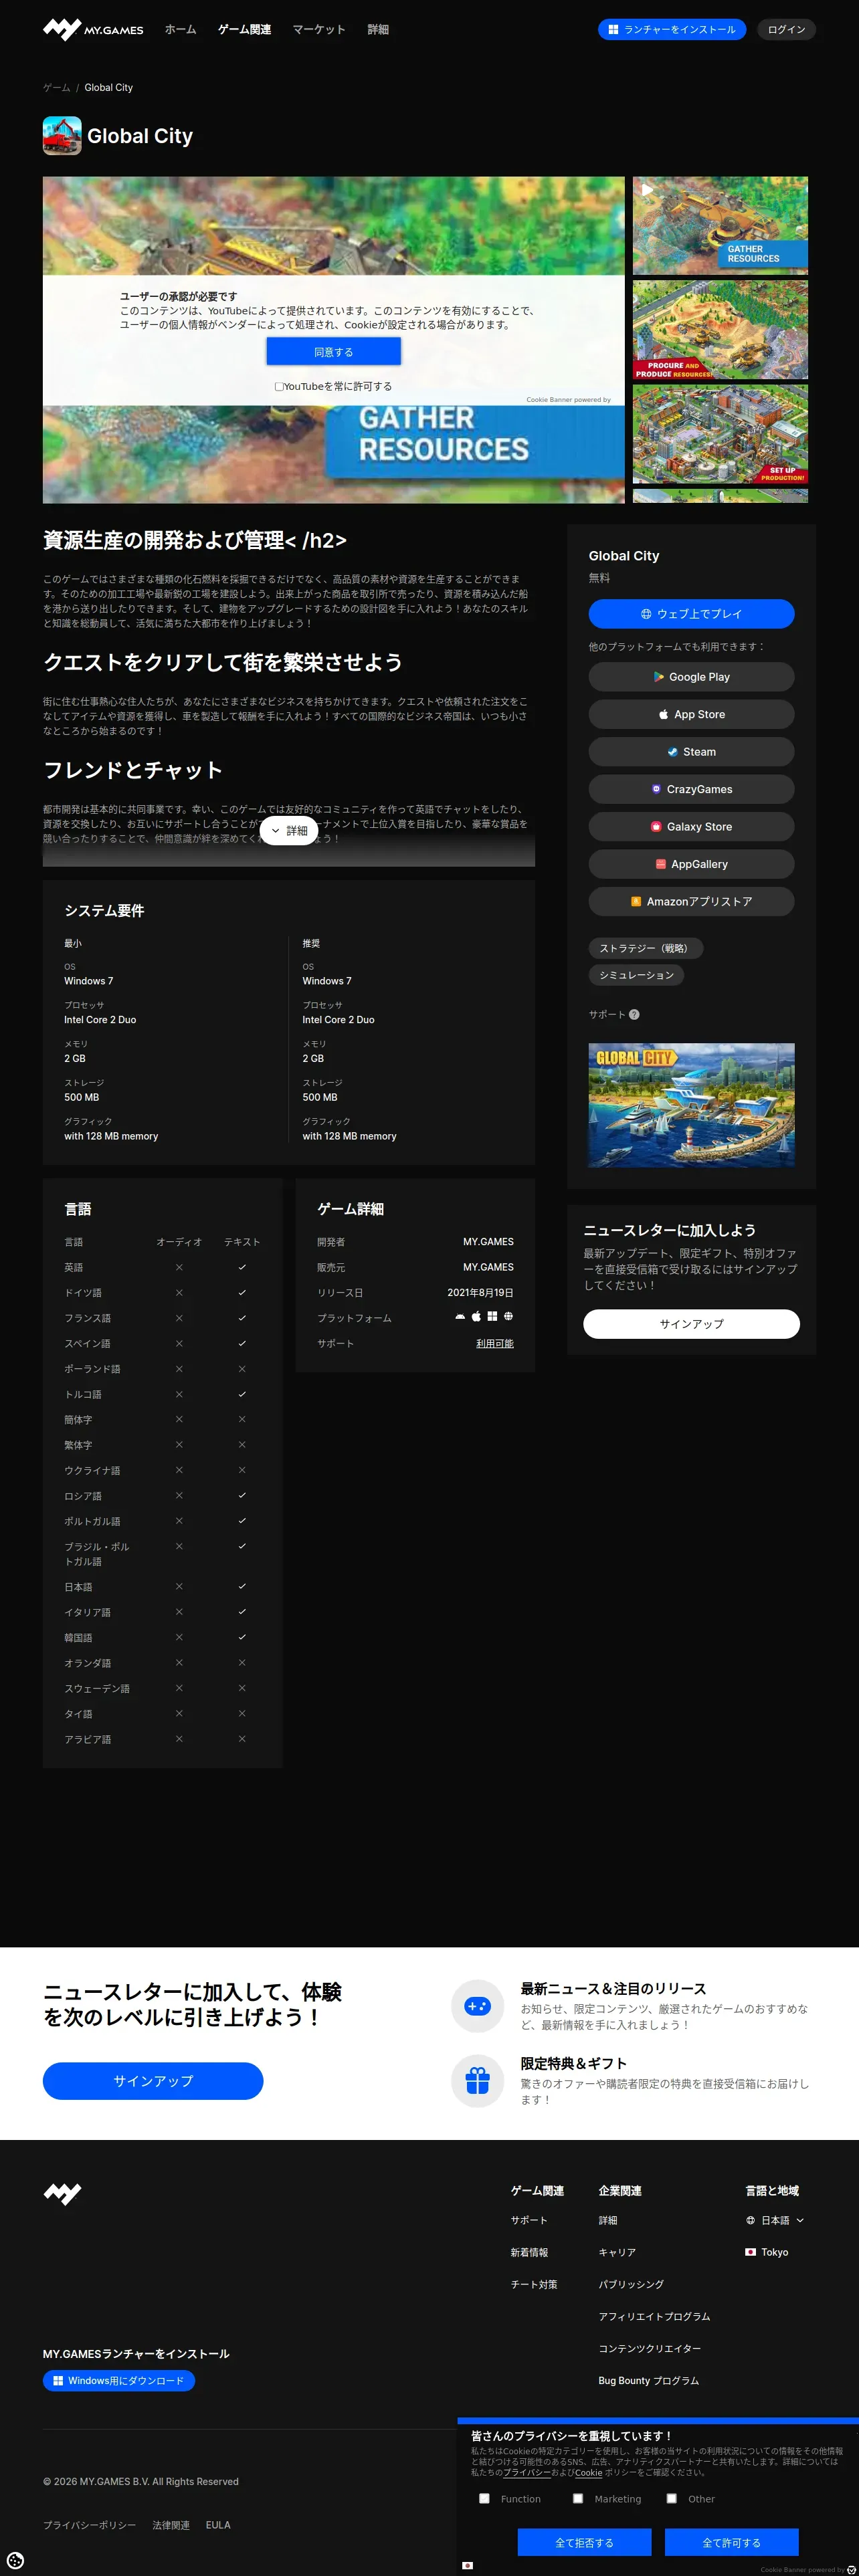This screenshot has width=859, height=2576.
Task: Click the MY.GAMES logo in the footer
Action: [x=62, y=2193]
